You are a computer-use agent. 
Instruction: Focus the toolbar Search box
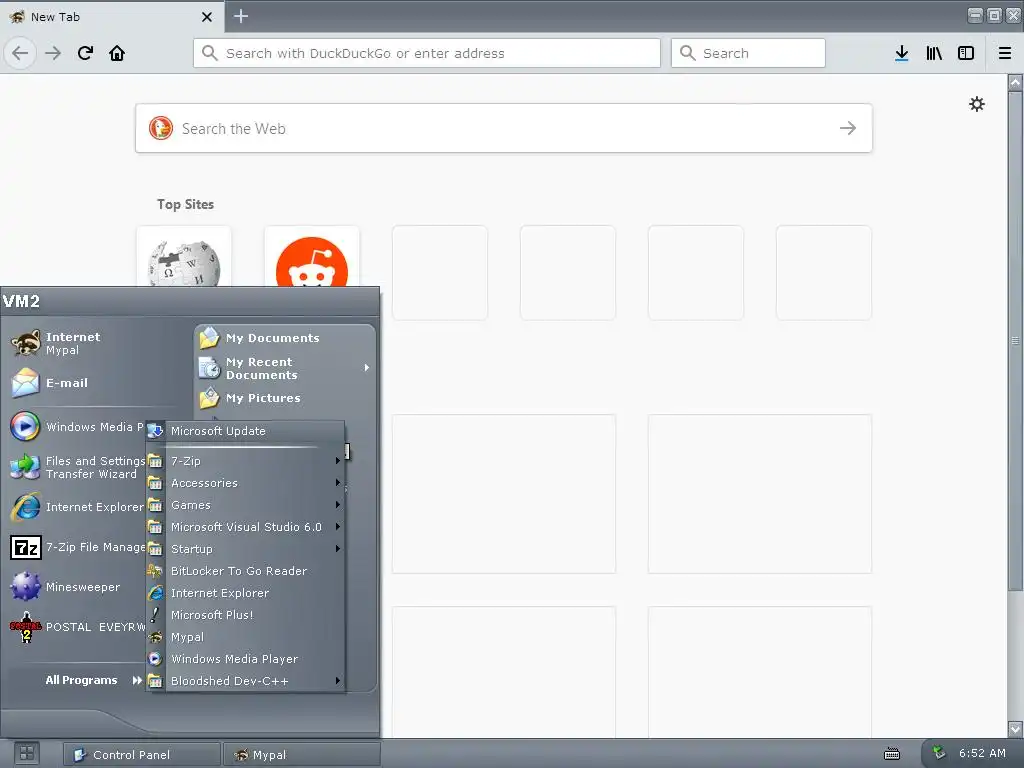(x=748, y=53)
